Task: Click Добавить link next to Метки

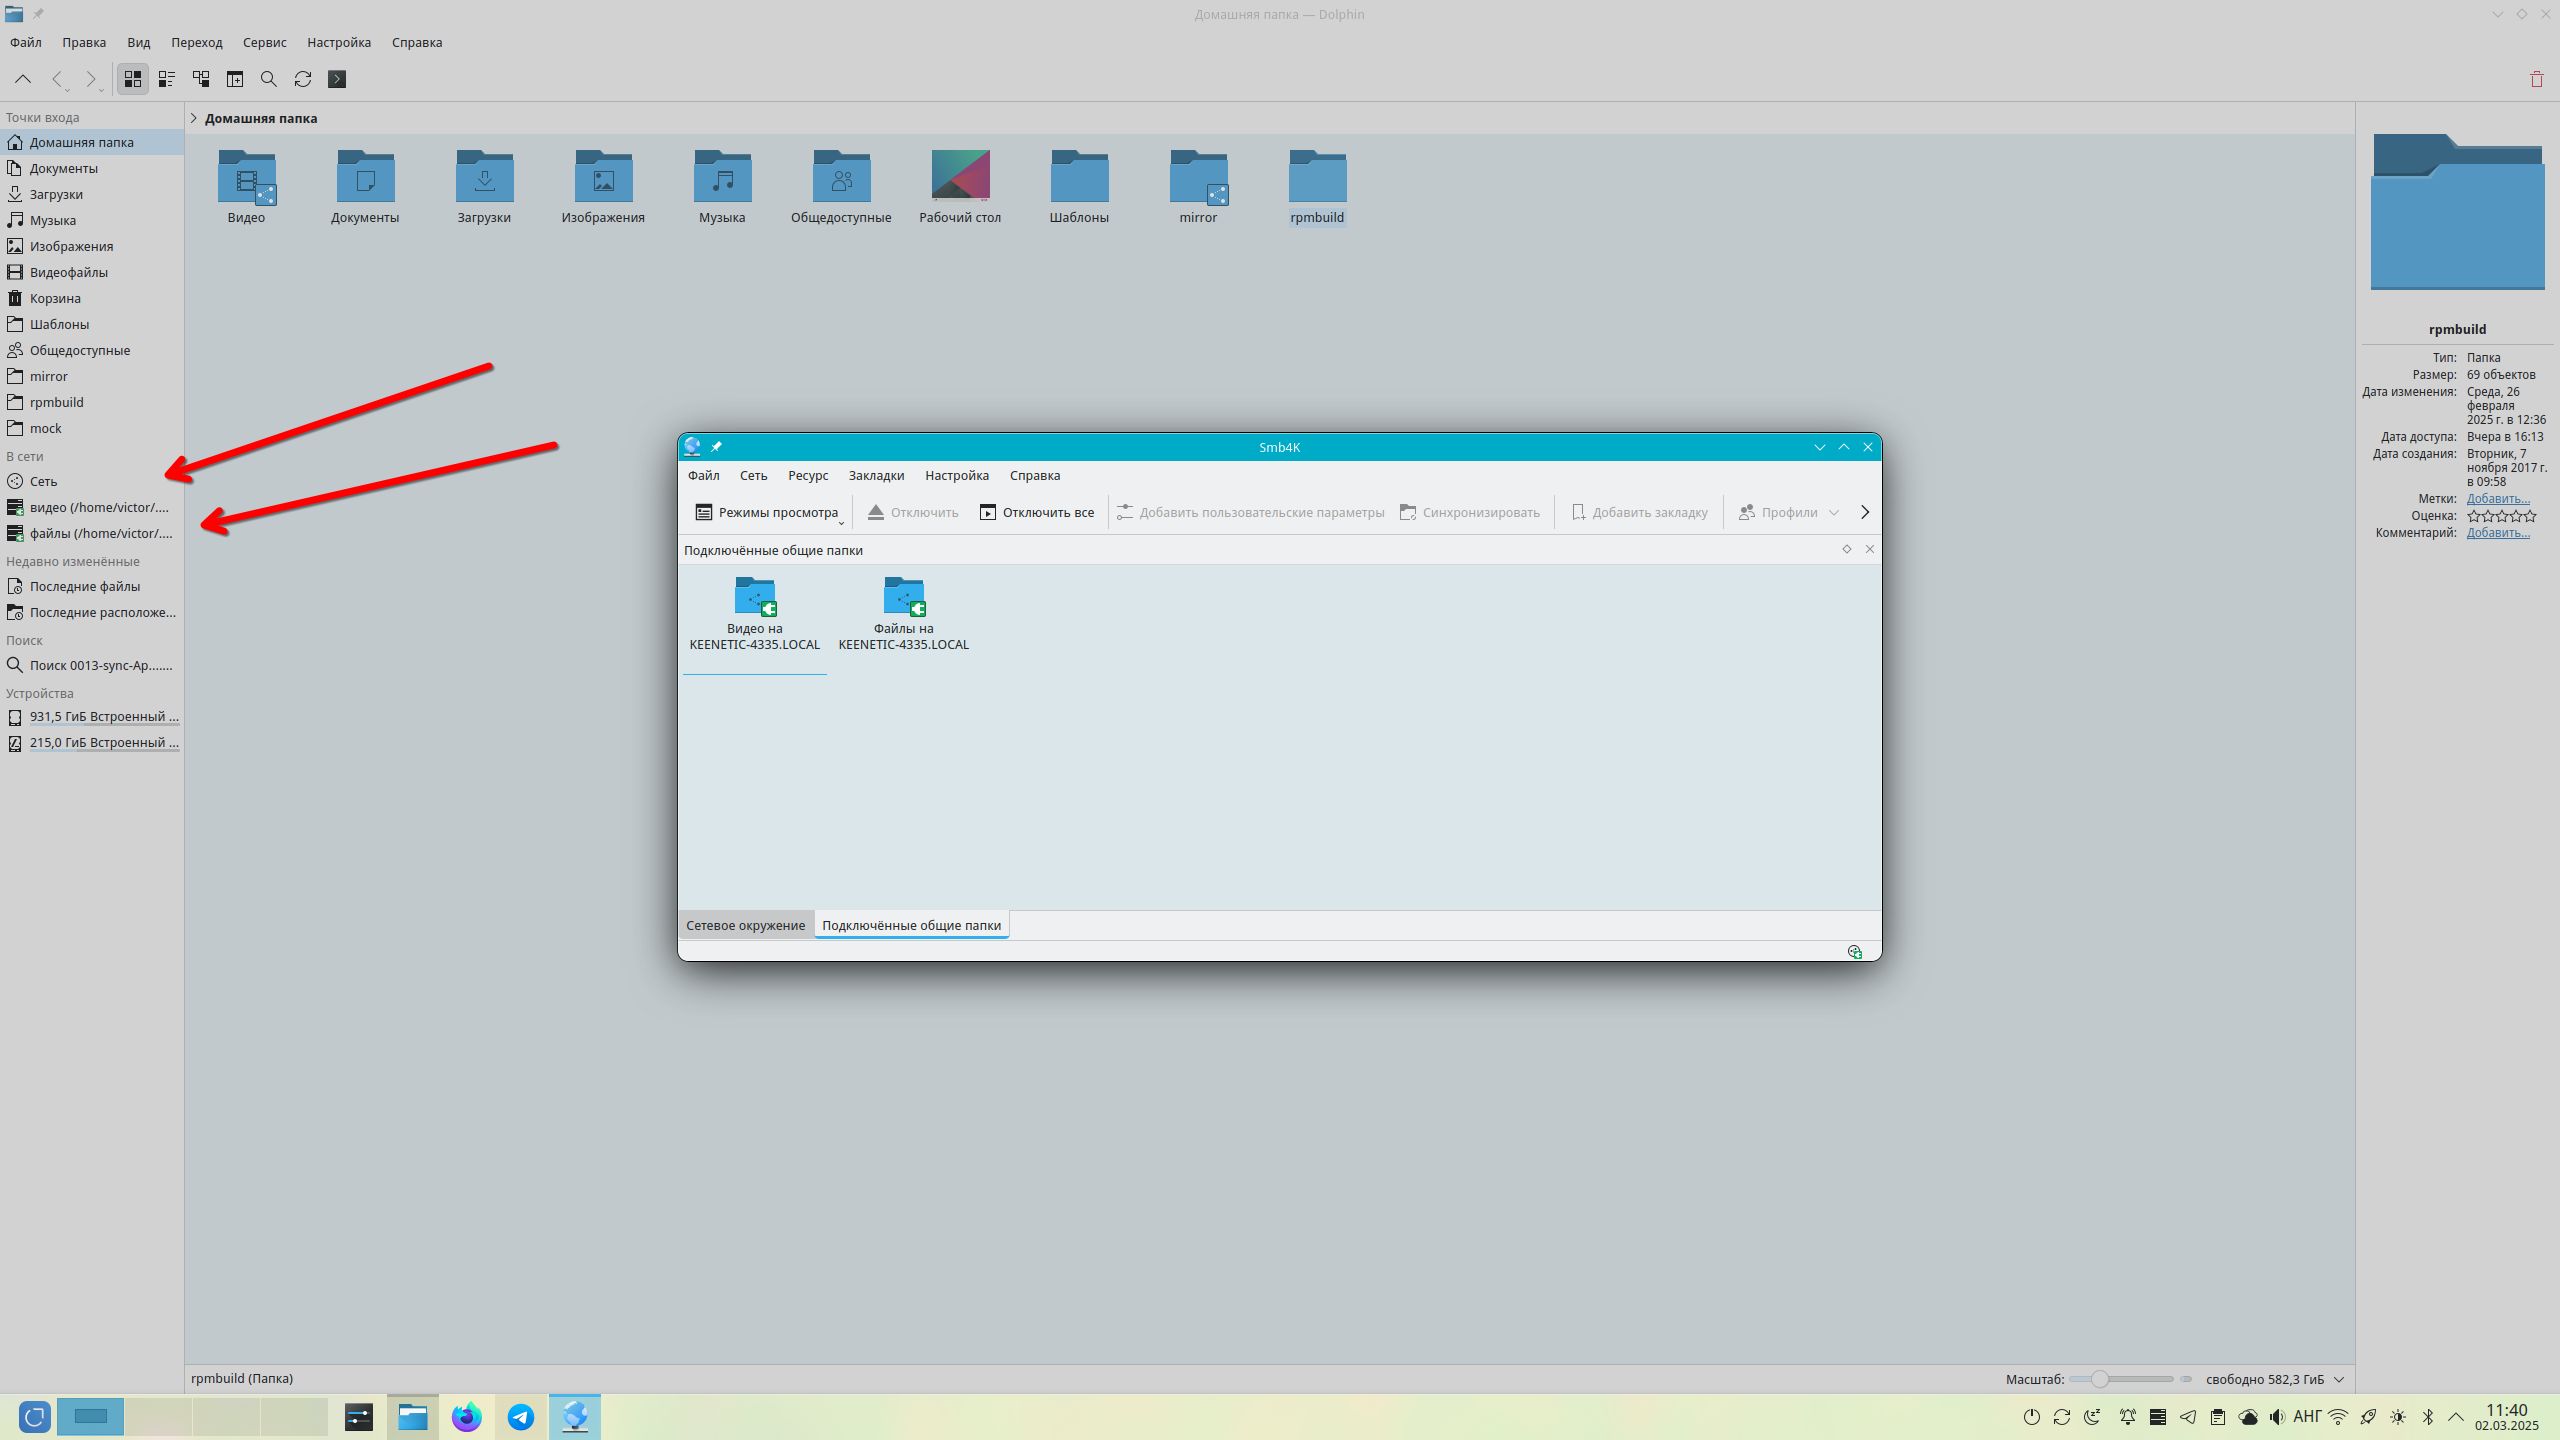Action: (2498, 498)
